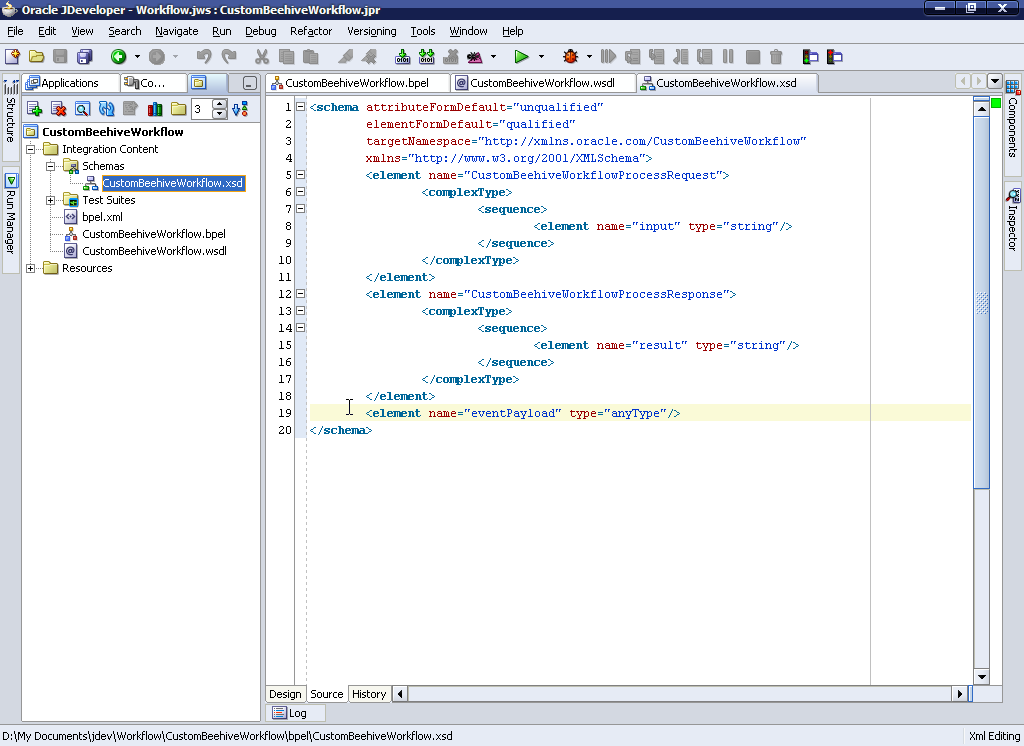Toggle the code fold at line 5
This screenshot has height=746, width=1024.
click(x=301, y=175)
